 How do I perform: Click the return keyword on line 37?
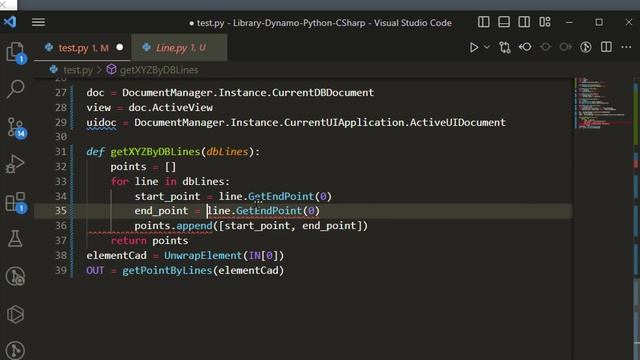[128, 240]
